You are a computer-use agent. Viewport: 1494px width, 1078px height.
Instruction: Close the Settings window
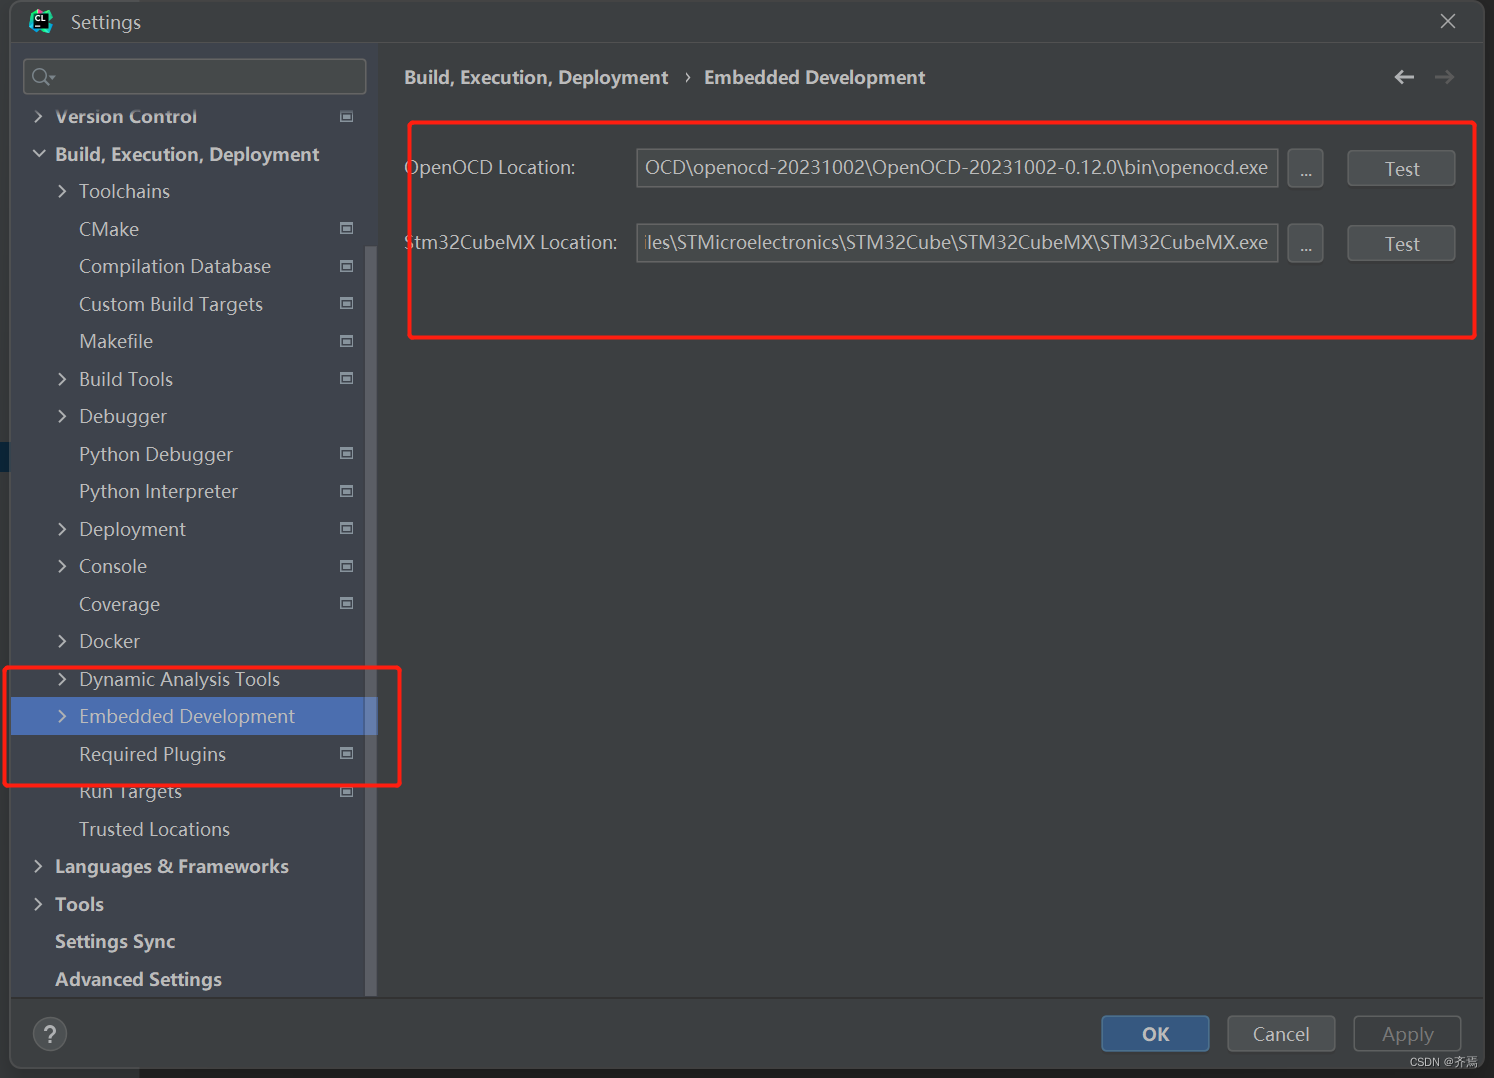(x=1447, y=21)
